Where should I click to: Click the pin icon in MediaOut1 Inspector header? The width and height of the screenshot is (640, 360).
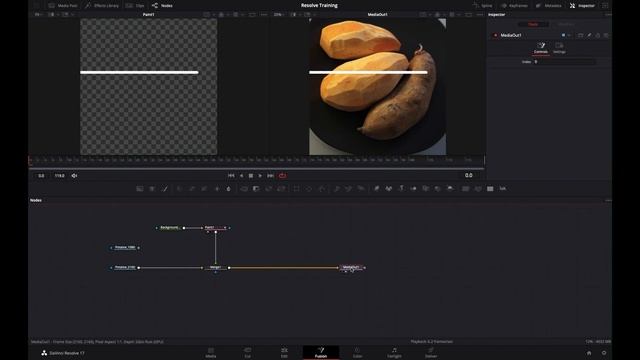589,36
